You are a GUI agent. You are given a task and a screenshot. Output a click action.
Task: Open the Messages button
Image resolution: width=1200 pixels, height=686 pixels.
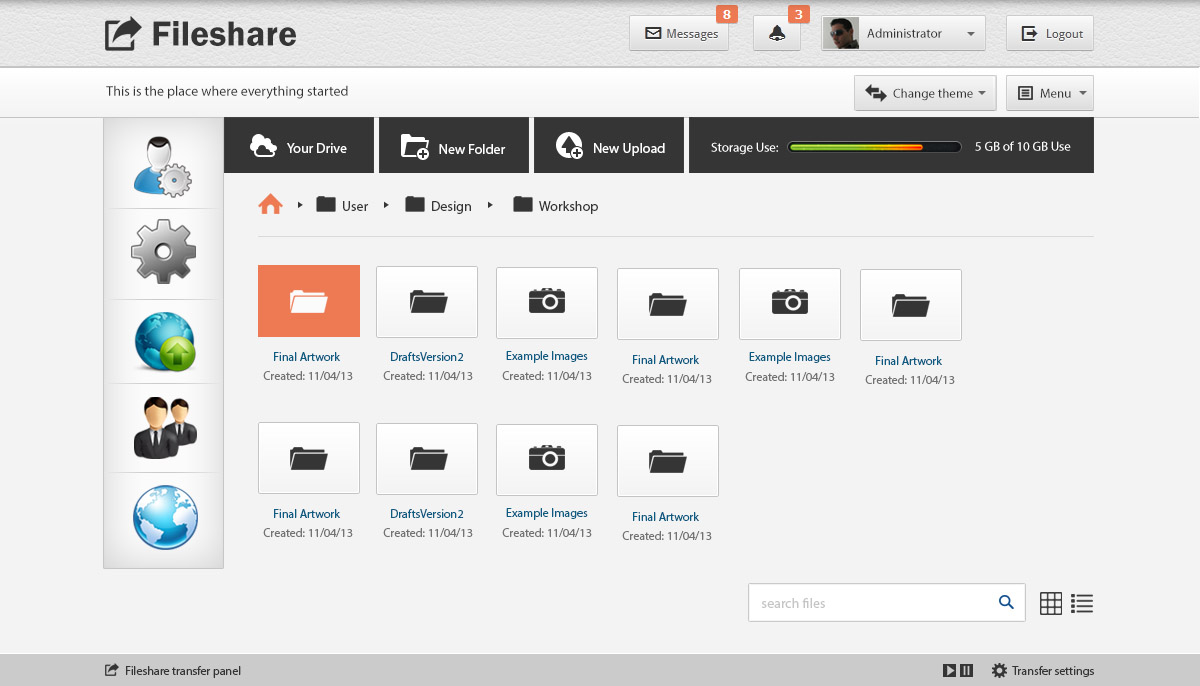[679, 34]
